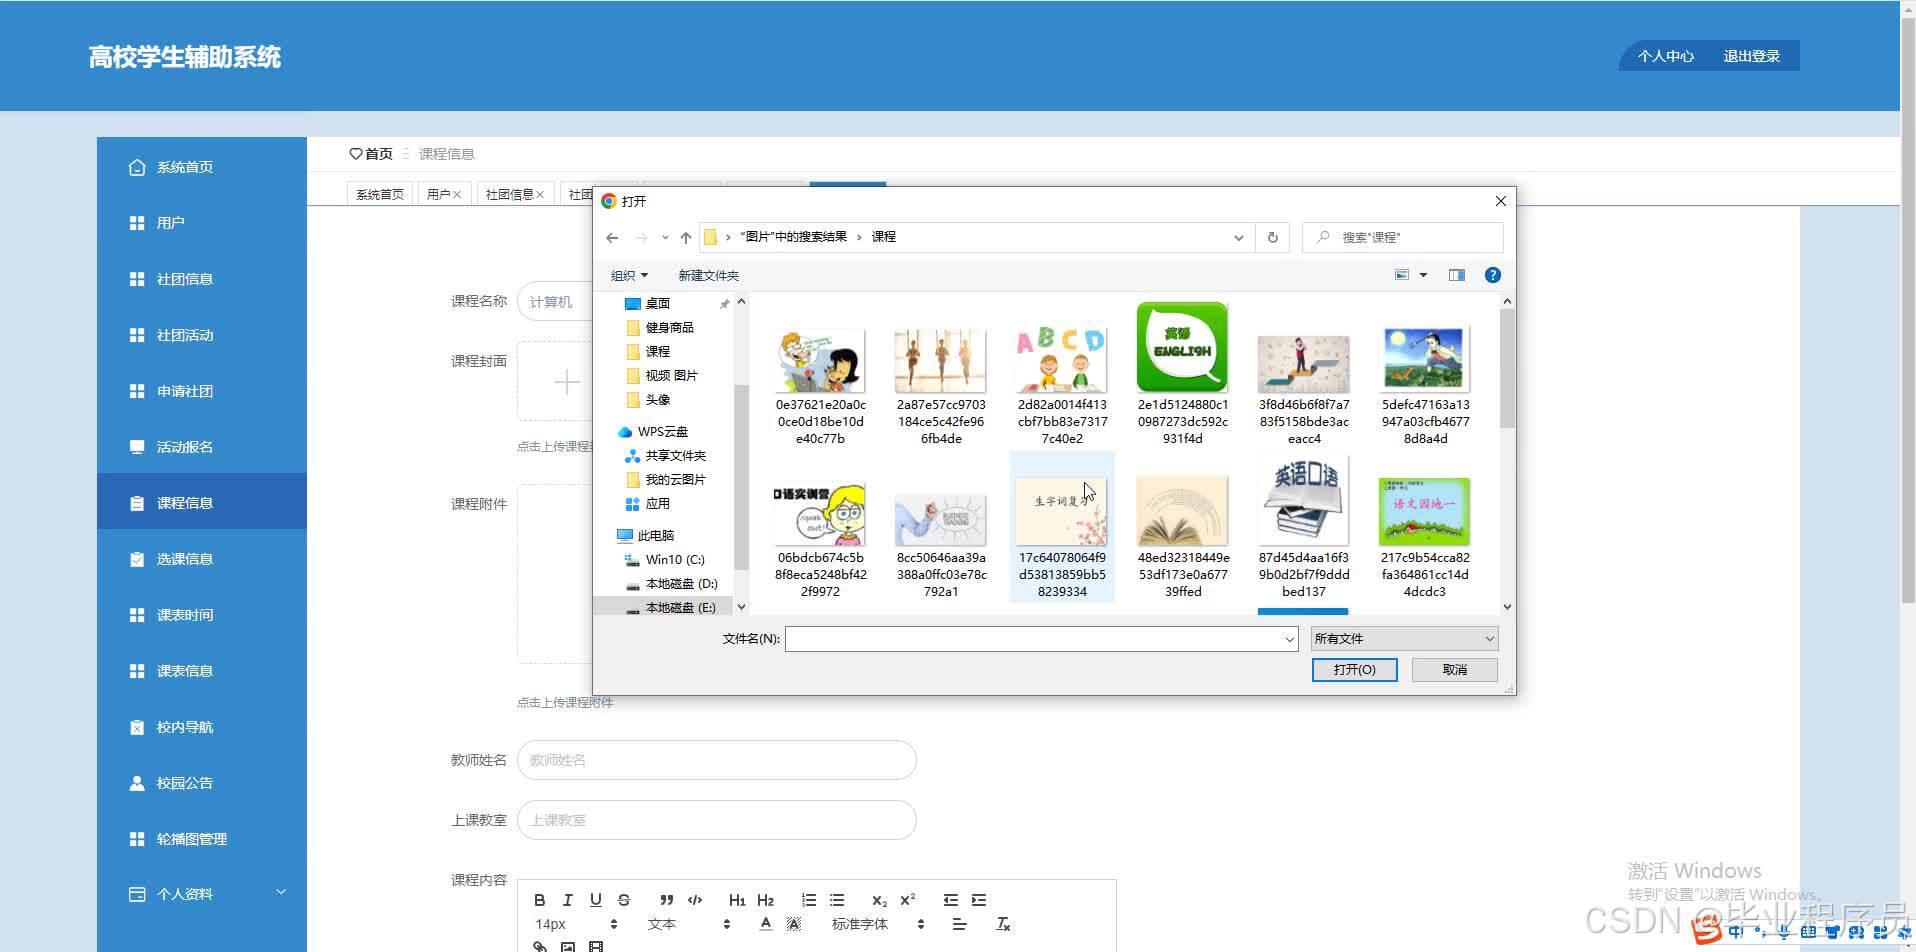Click the 上课教室 input field

pyautogui.click(x=716, y=820)
